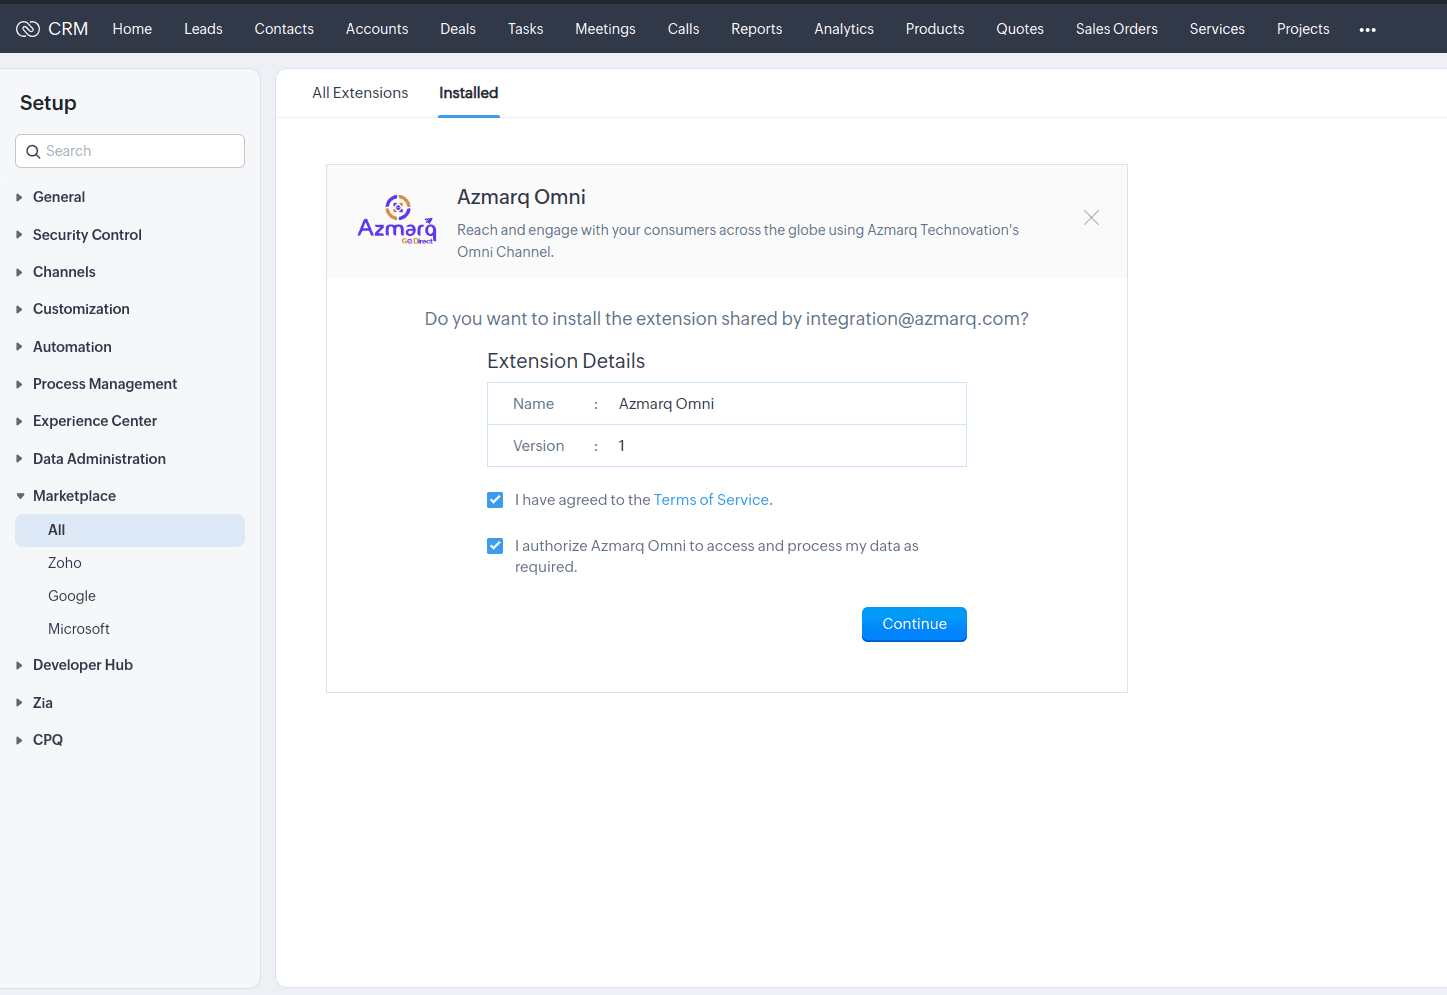Click the Setup search field

pos(130,151)
